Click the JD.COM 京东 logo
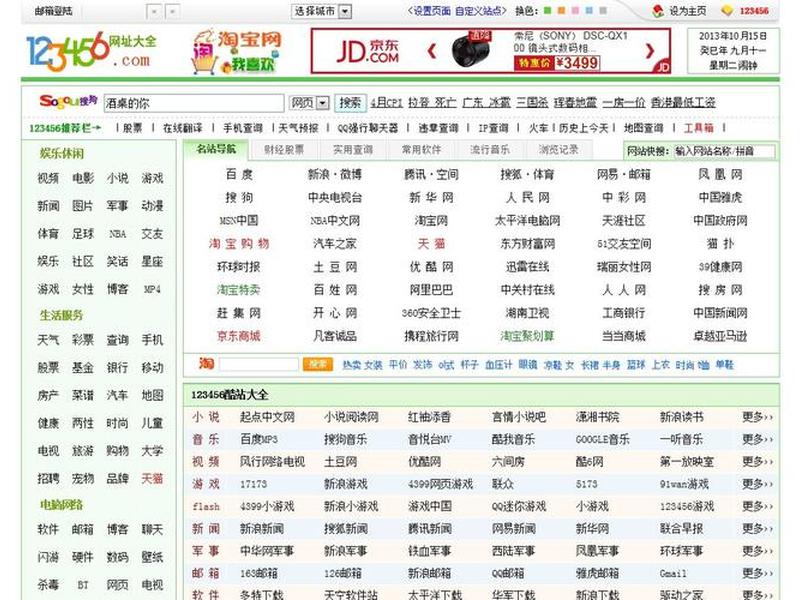This screenshot has height=600, width=800. 367,52
